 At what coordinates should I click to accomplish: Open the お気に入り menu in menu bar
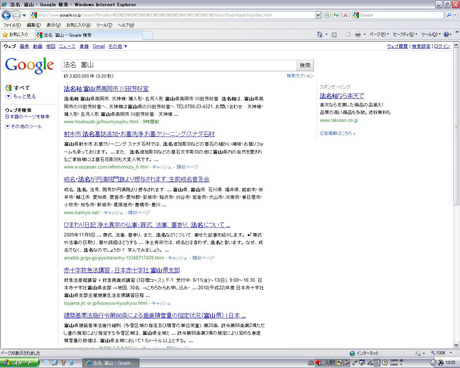[78, 25]
